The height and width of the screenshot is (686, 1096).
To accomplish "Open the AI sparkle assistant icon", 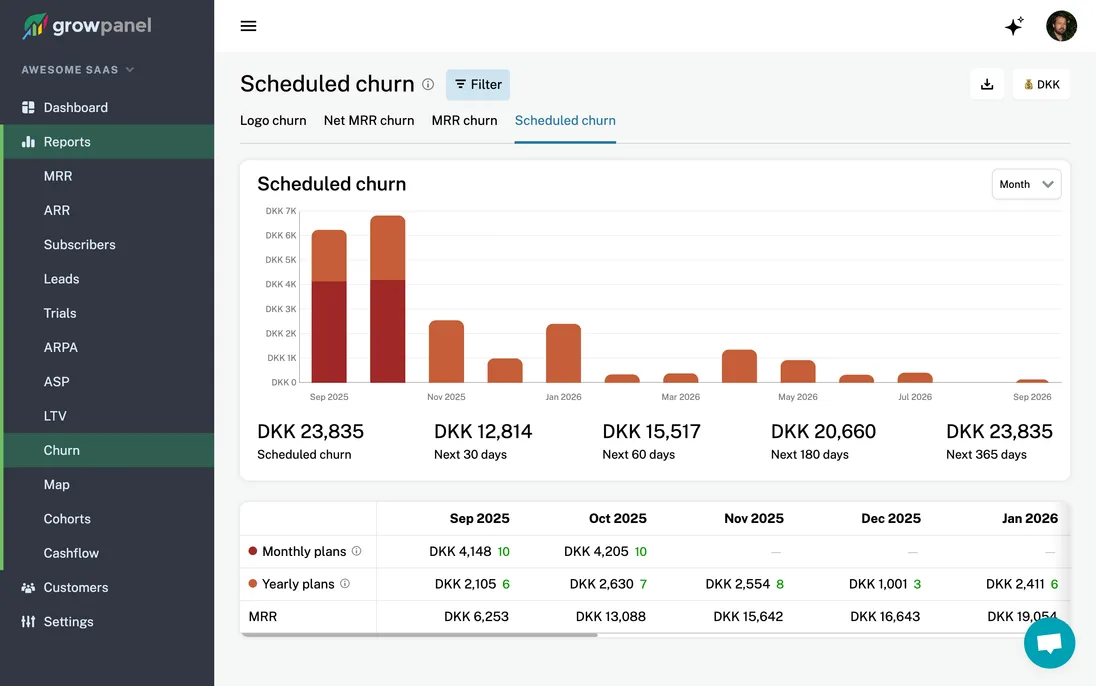I will point(1014,27).
